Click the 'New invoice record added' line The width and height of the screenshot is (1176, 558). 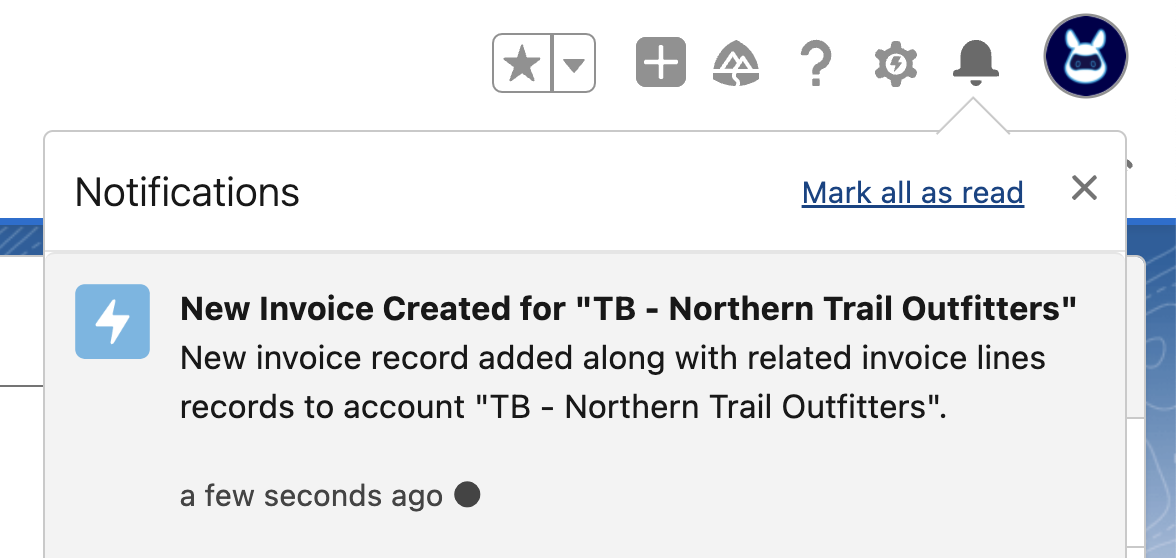click(x=613, y=358)
